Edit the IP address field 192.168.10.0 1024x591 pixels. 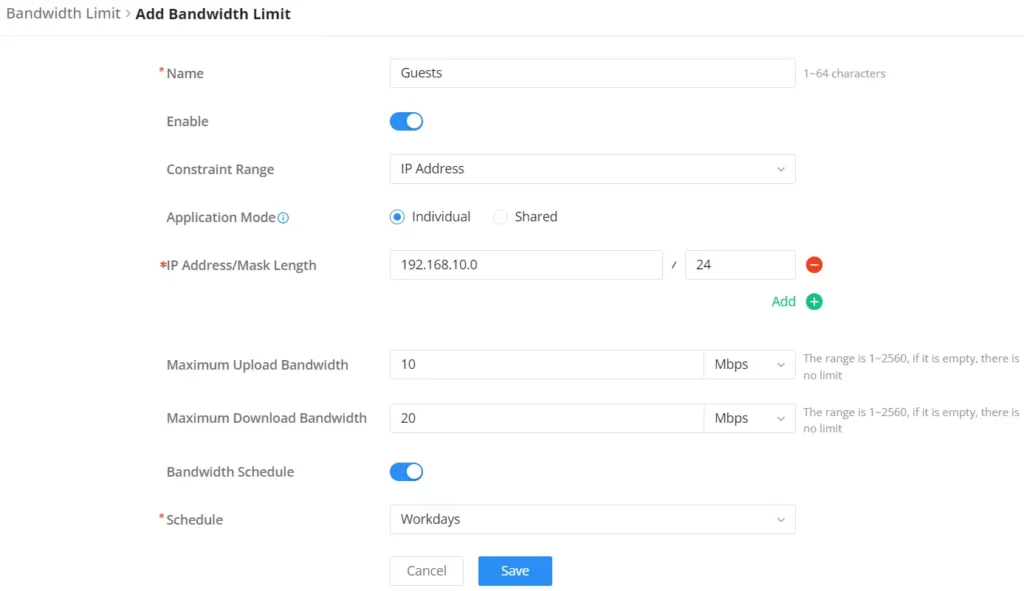[x=526, y=265]
